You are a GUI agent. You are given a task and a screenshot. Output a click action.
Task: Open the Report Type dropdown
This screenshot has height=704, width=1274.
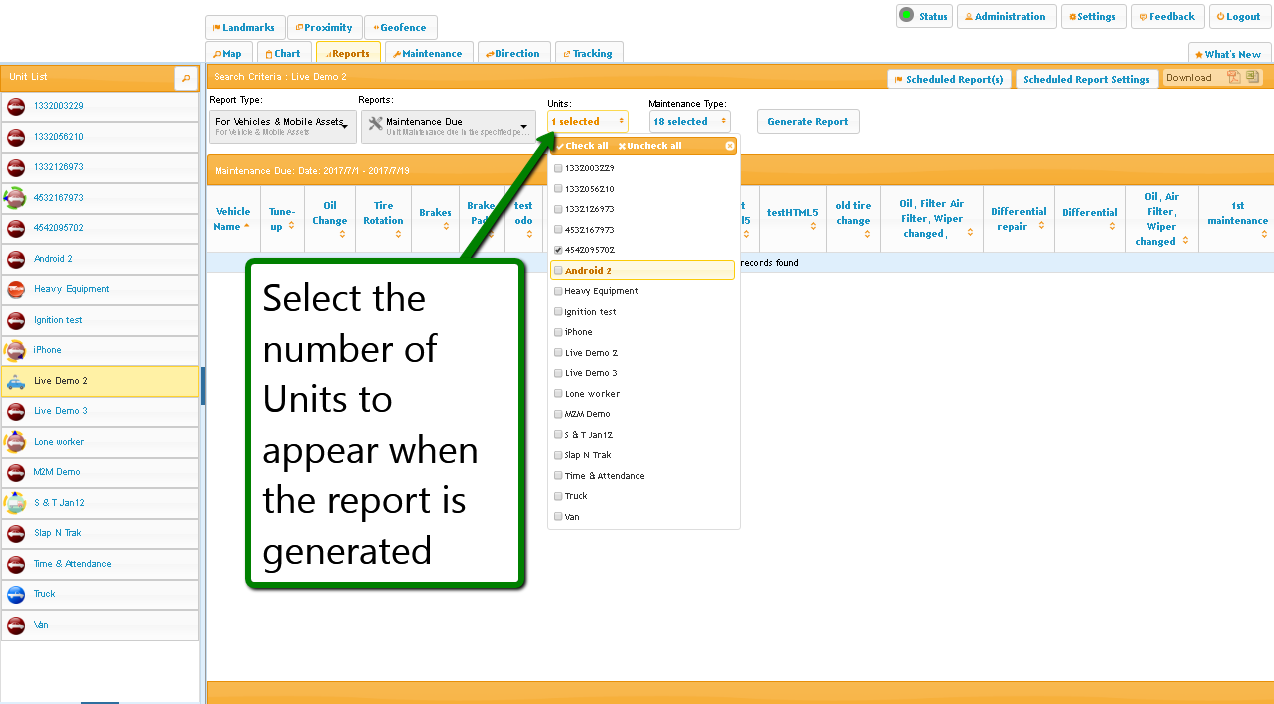pyautogui.click(x=283, y=126)
